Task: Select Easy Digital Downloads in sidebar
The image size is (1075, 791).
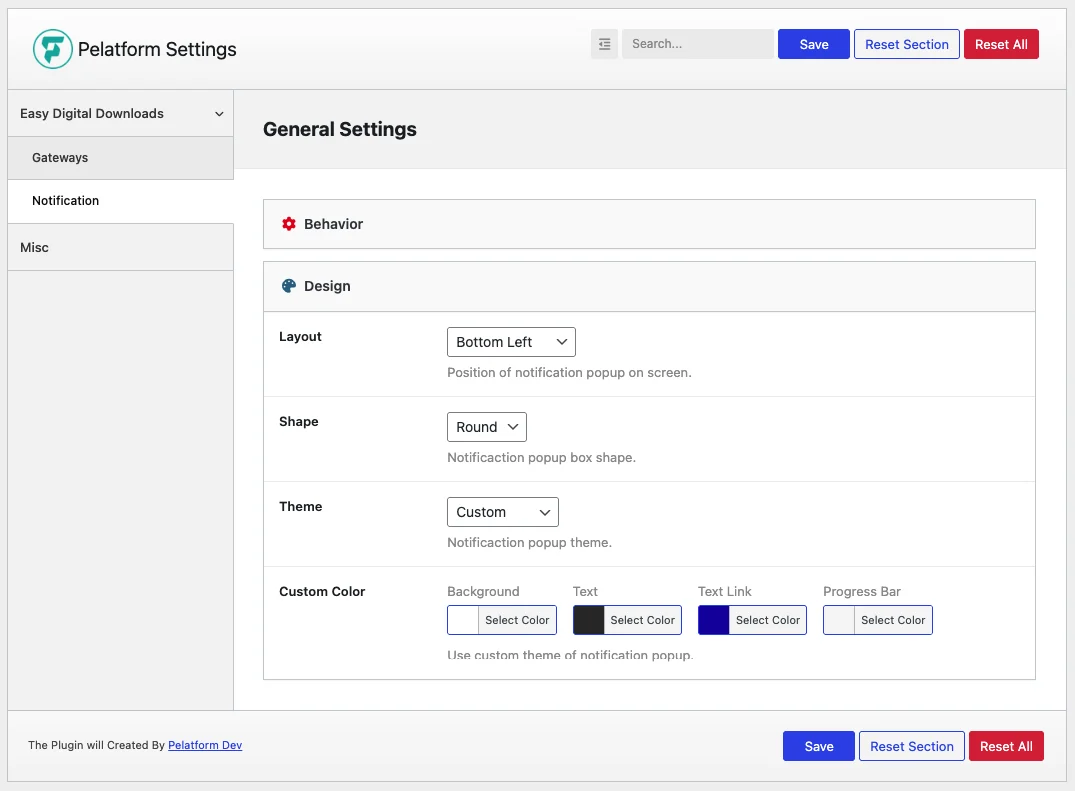Action: (121, 114)
